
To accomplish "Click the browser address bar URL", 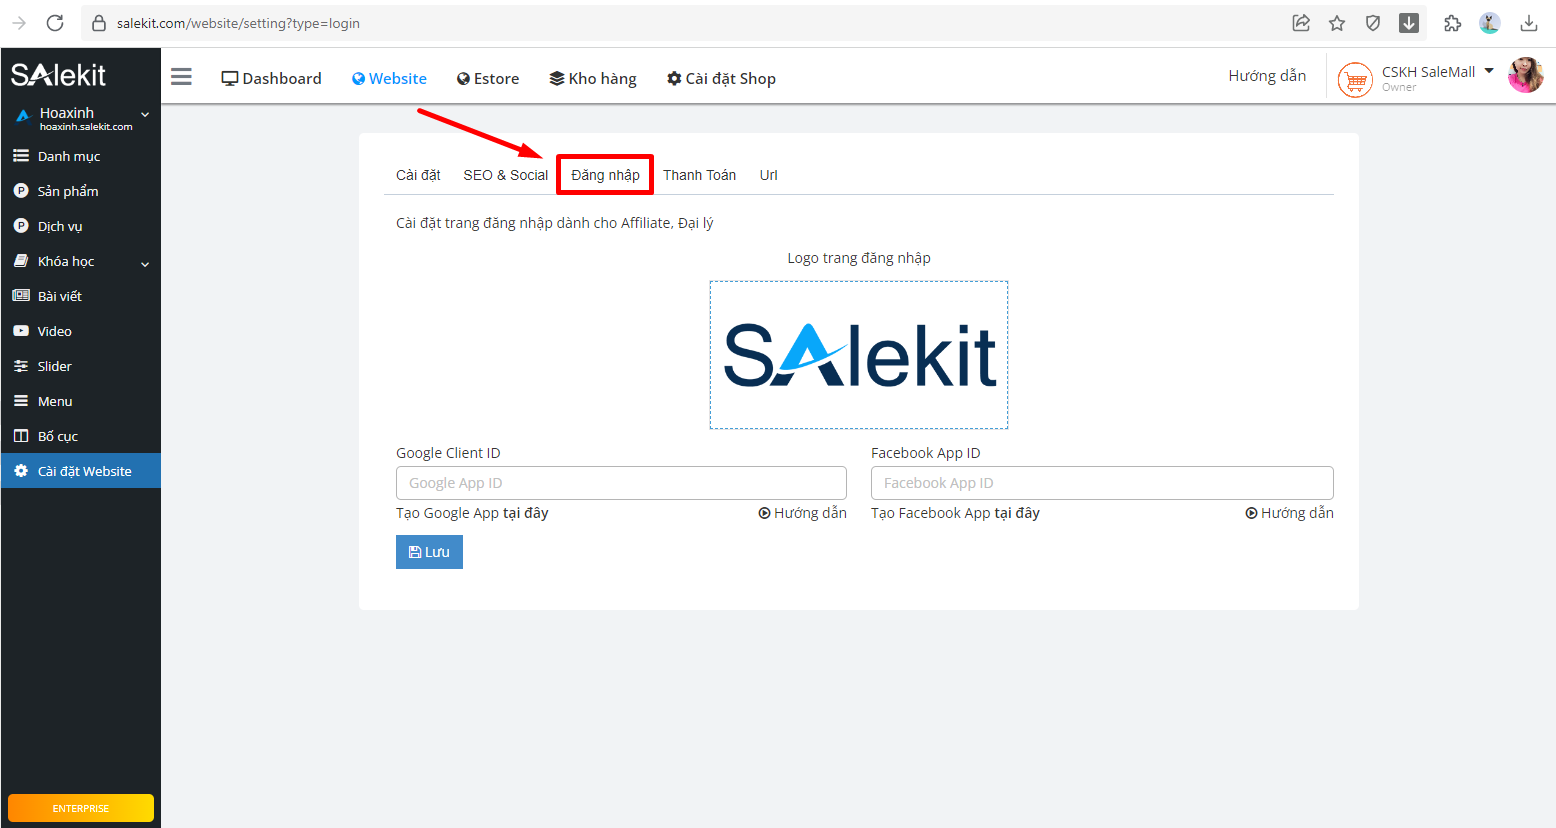I will click(238, 23).
